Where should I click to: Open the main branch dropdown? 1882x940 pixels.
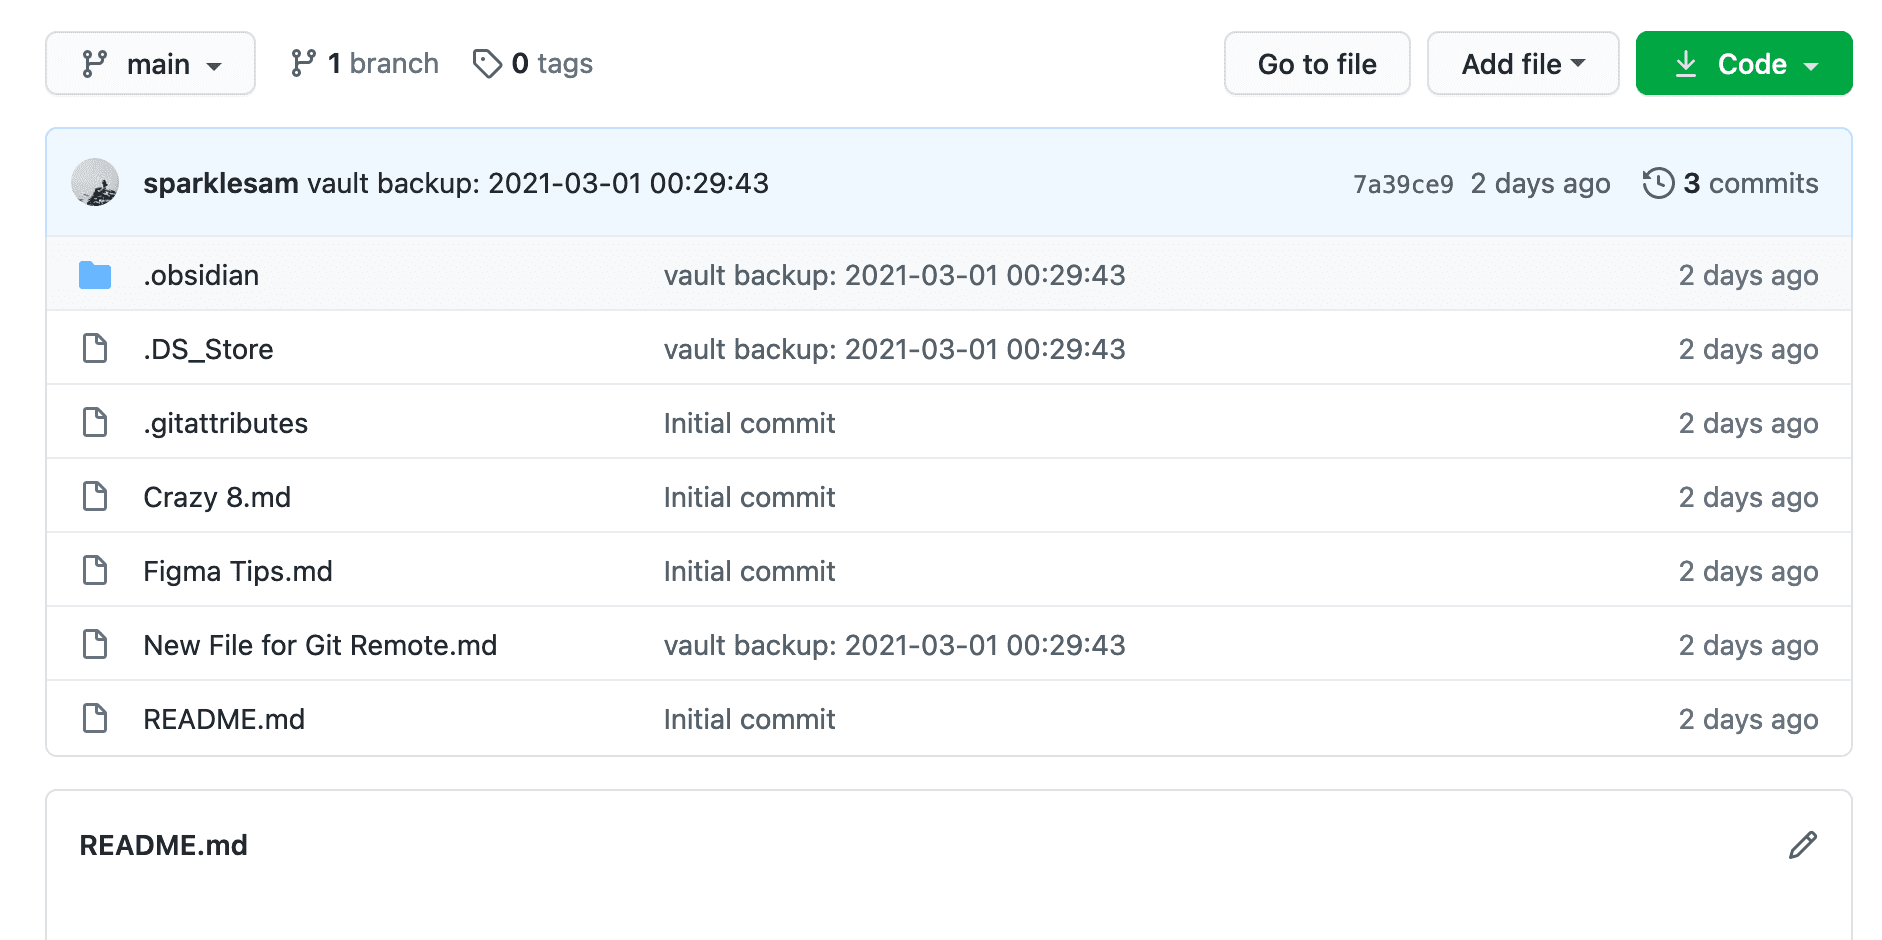click(150, 64)
